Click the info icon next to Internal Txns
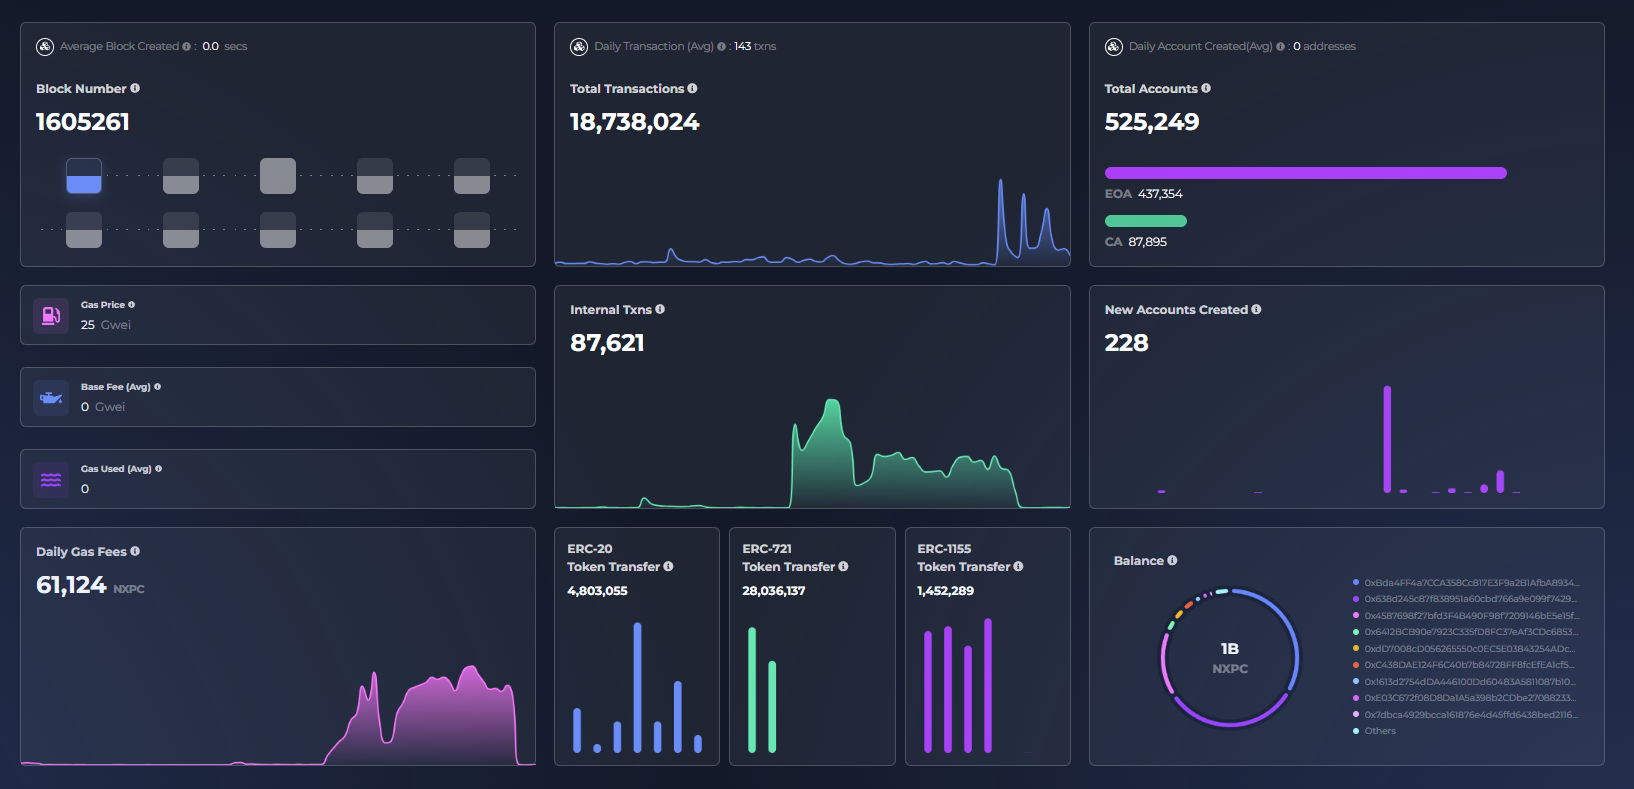This screenshot has height=789, width=1634. (x=660, y=309)
